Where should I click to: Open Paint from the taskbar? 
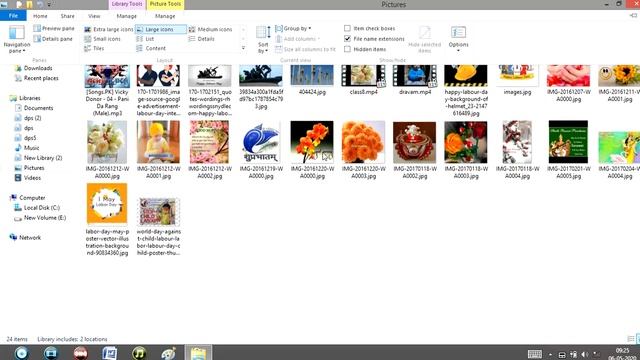click(168, 353)
